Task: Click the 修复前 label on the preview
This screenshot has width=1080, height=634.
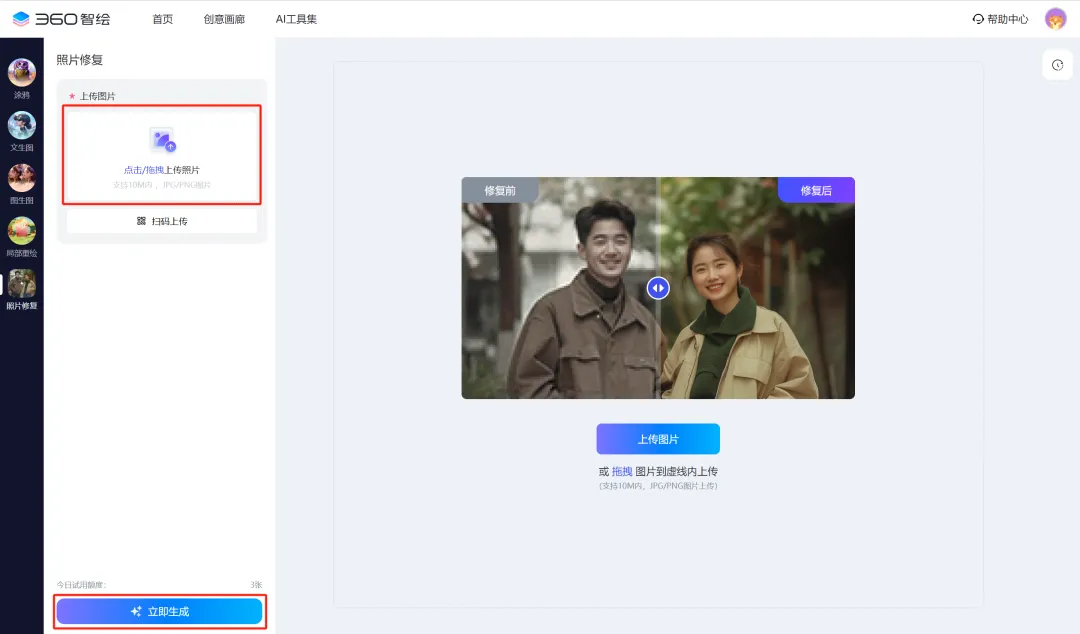Action: (x=500, y=190)
